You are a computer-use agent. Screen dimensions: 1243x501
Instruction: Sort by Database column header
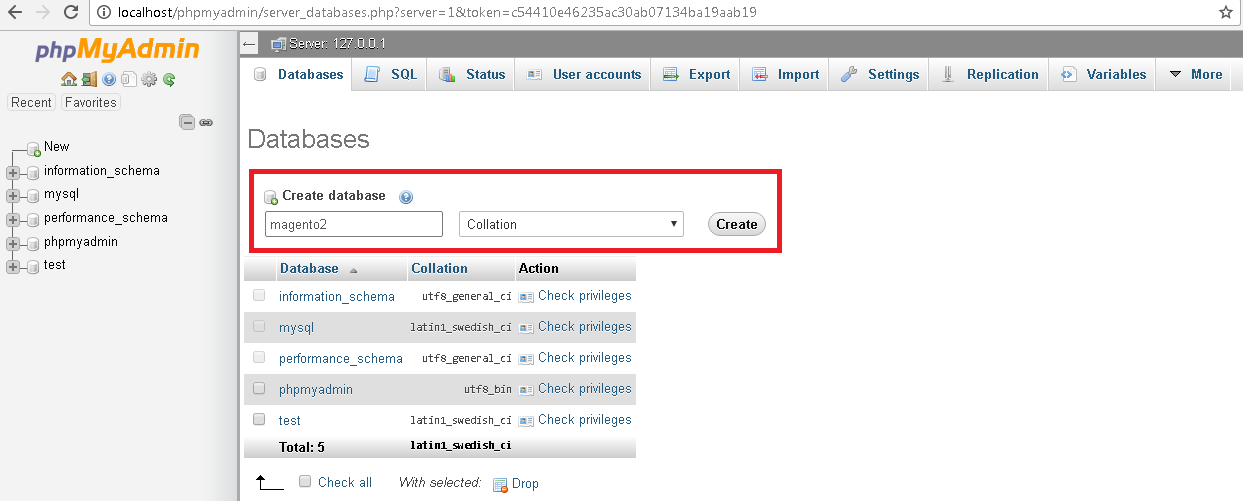click(309, 268)
